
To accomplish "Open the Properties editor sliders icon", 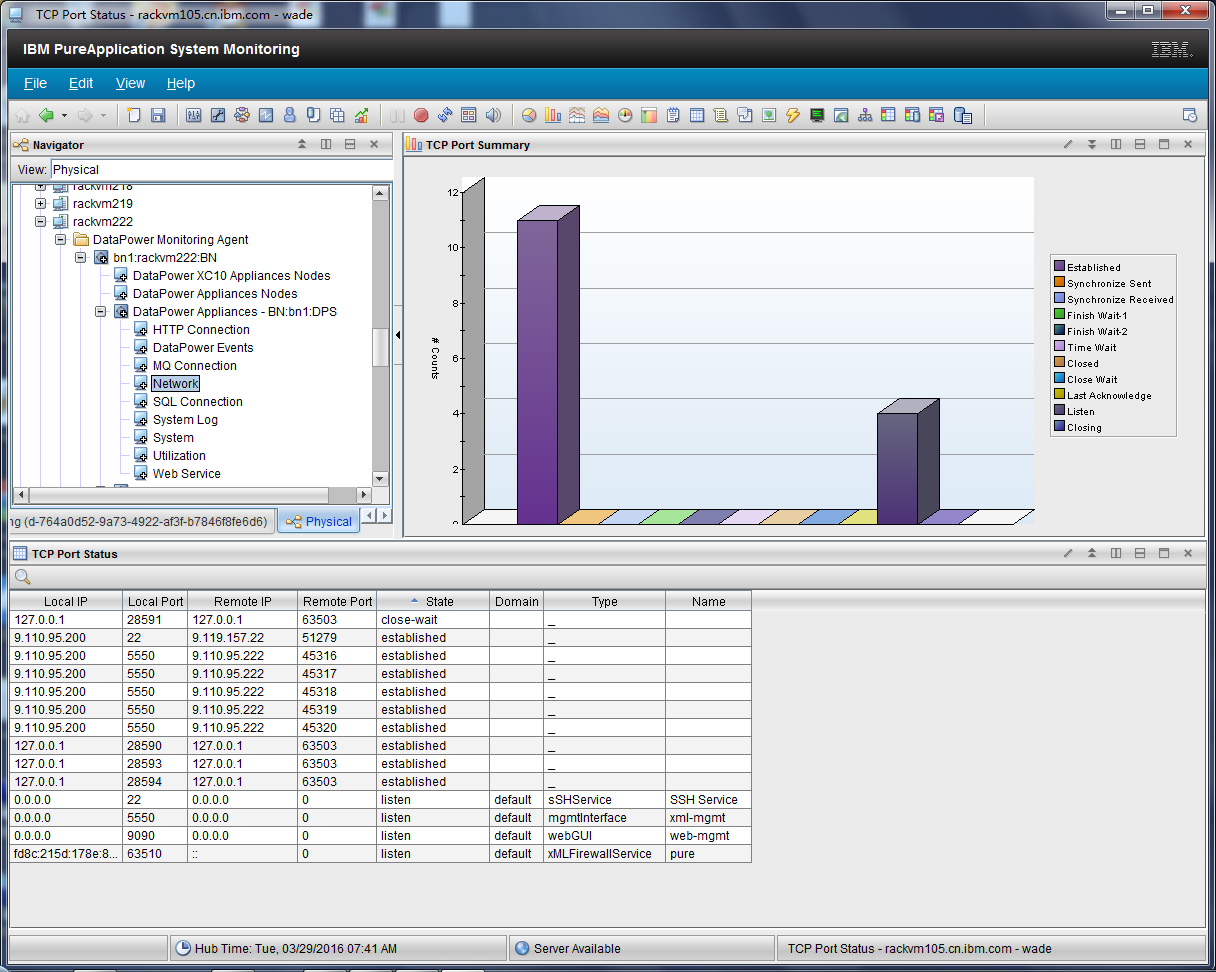I will [193, 115].
